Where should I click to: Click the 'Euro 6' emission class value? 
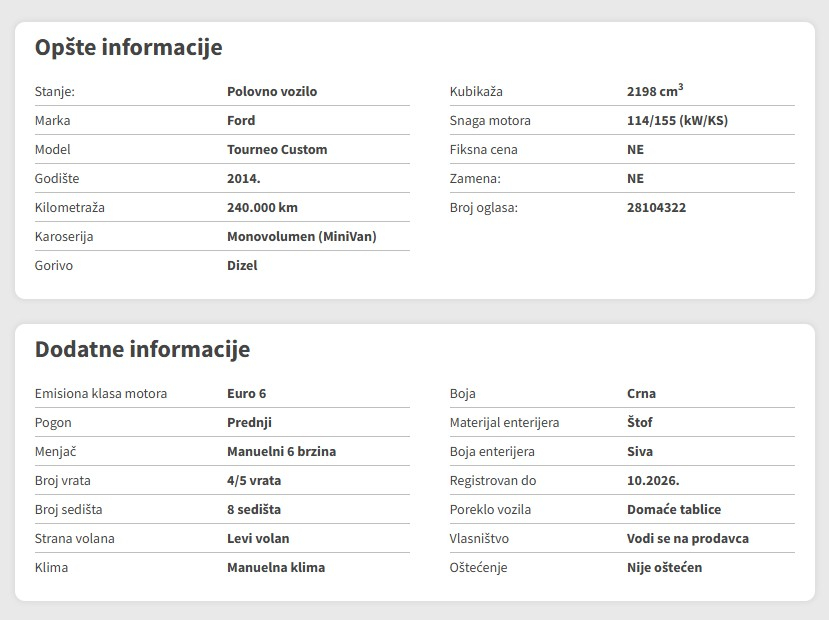[246, 393]
